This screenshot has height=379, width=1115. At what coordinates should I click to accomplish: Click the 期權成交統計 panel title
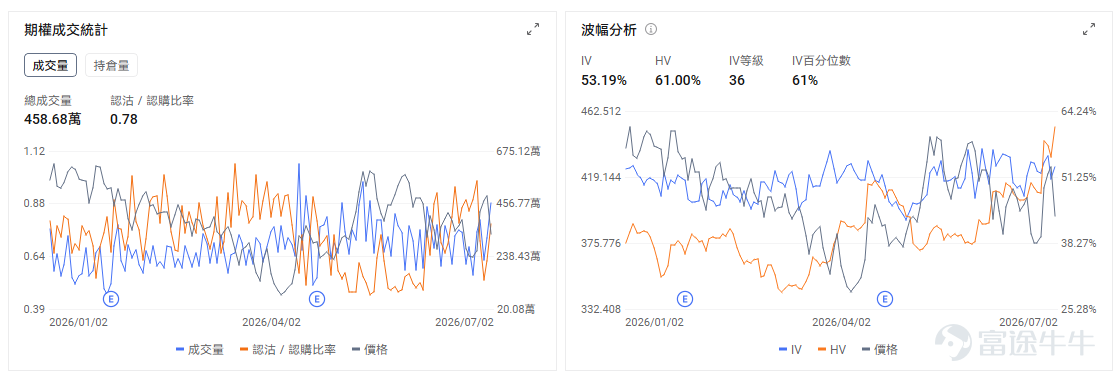66,30
